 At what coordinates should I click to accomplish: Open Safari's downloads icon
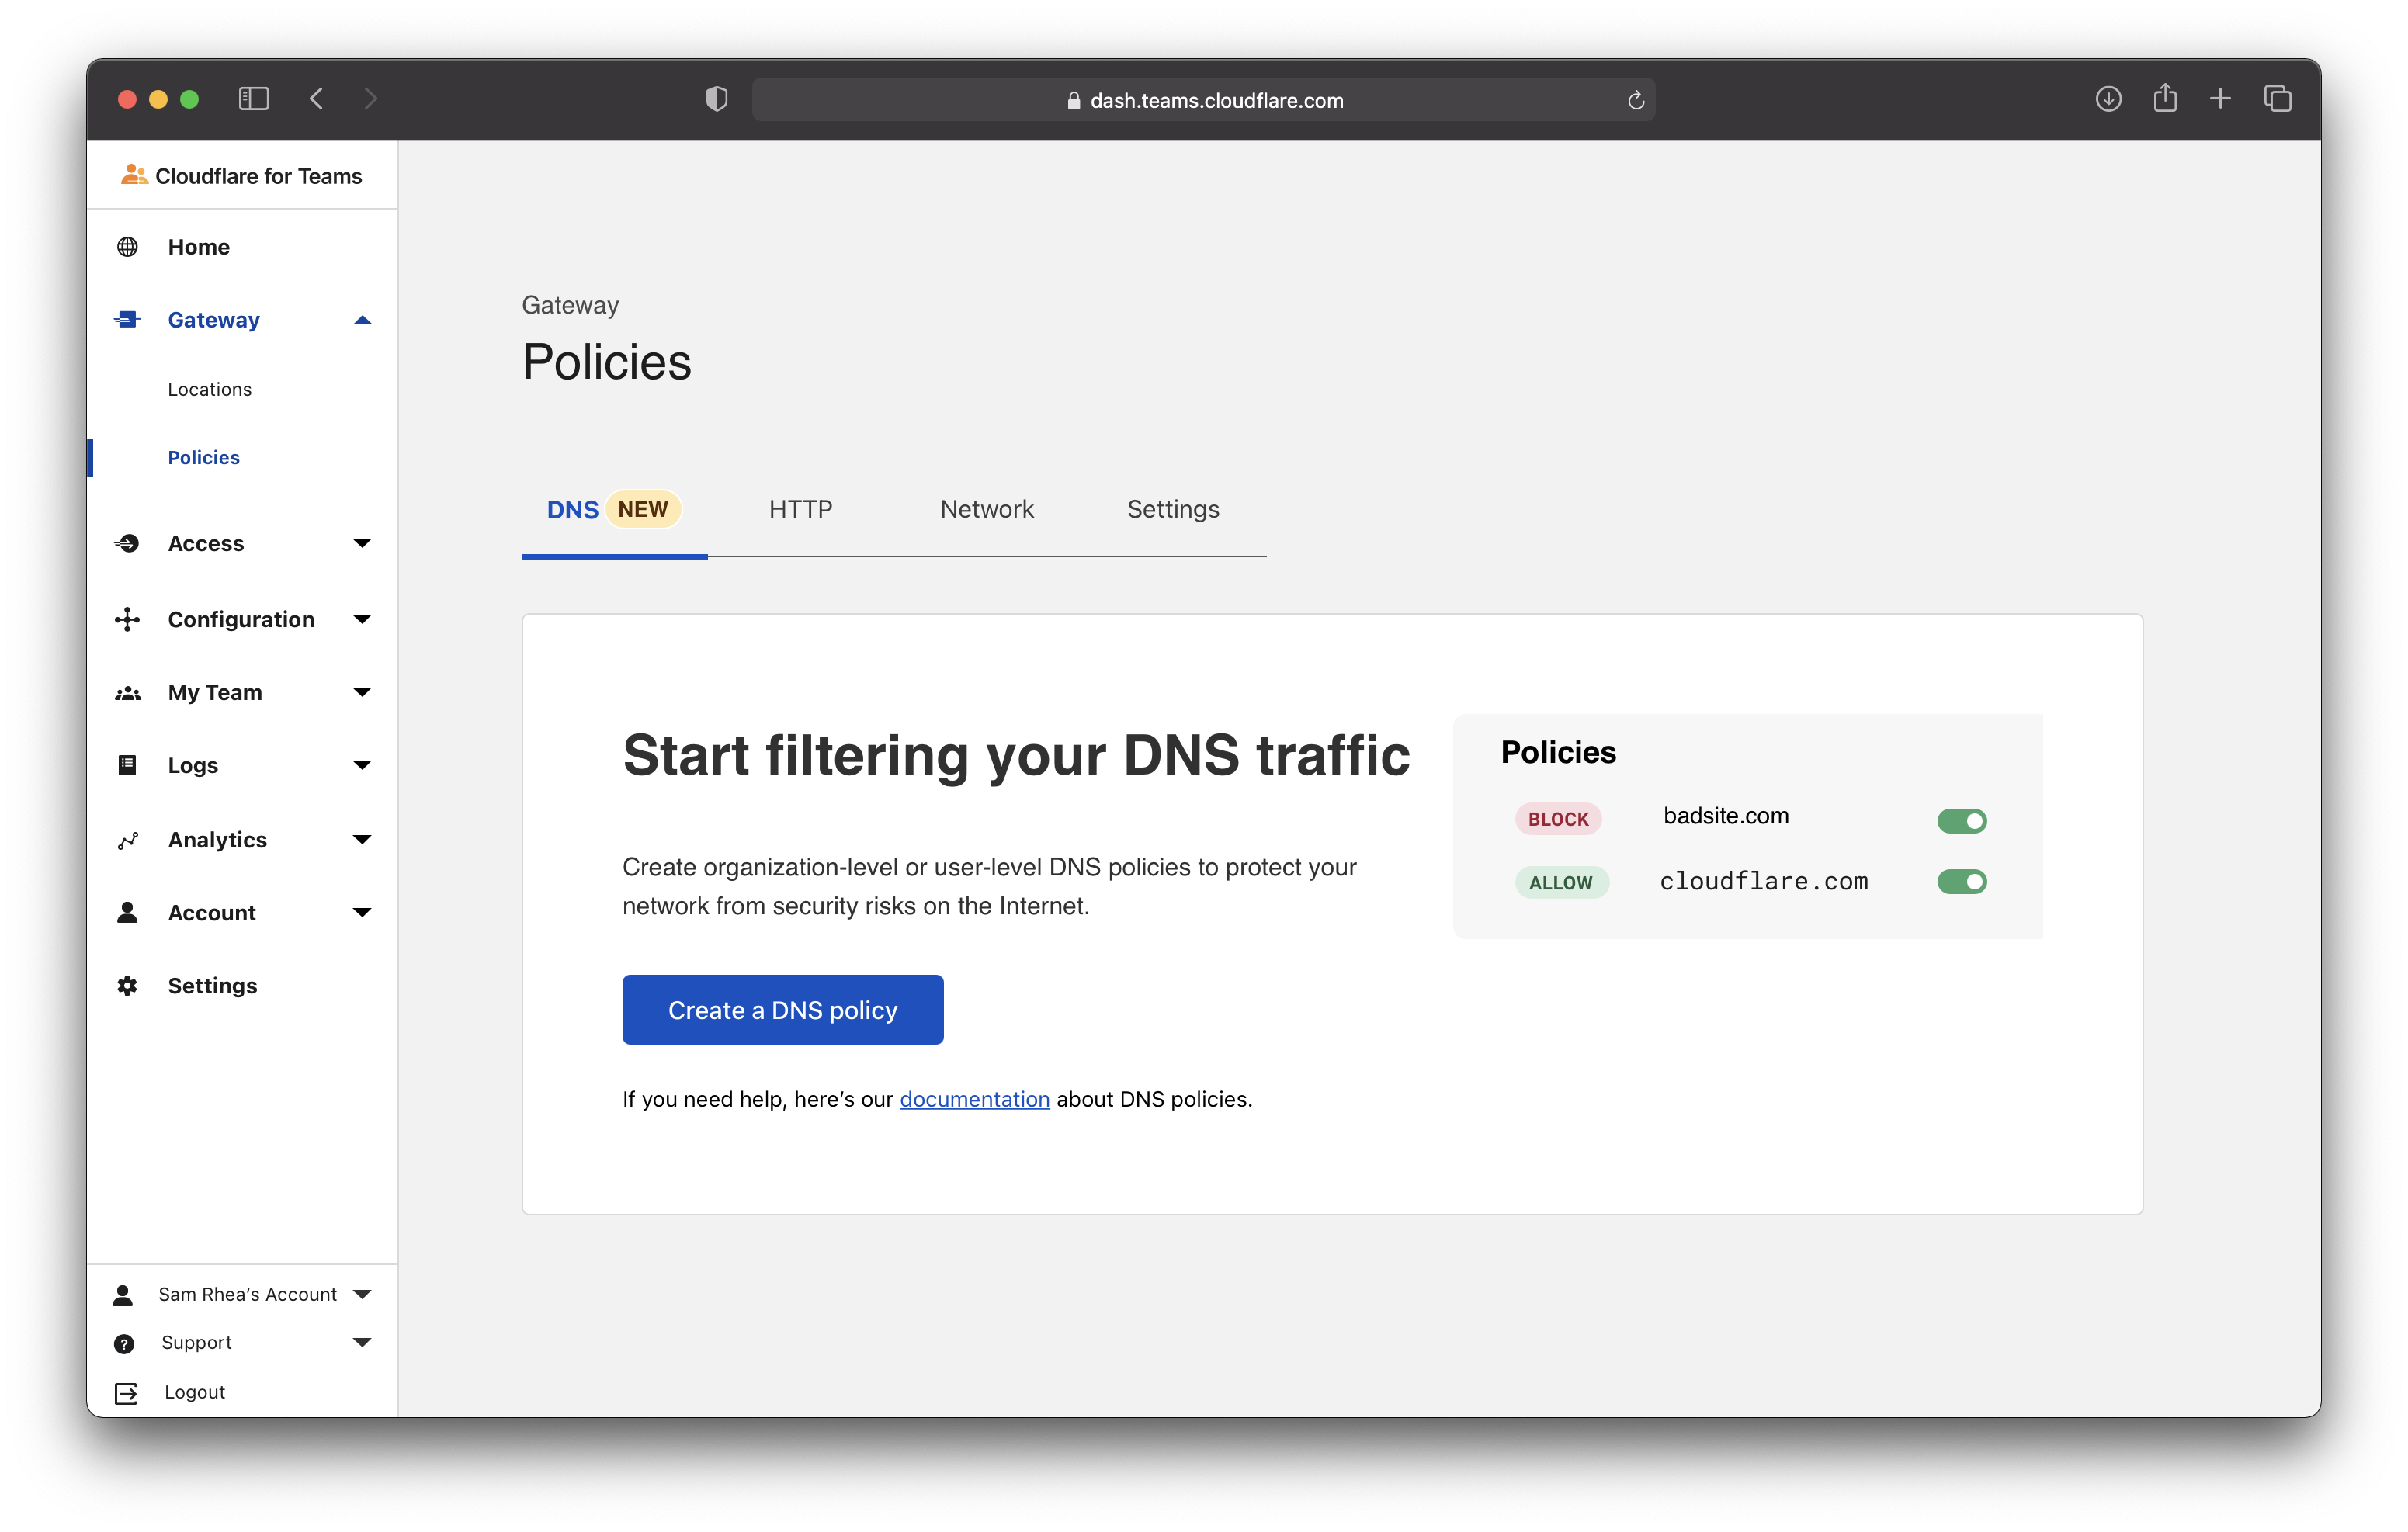click(2108, 99)
